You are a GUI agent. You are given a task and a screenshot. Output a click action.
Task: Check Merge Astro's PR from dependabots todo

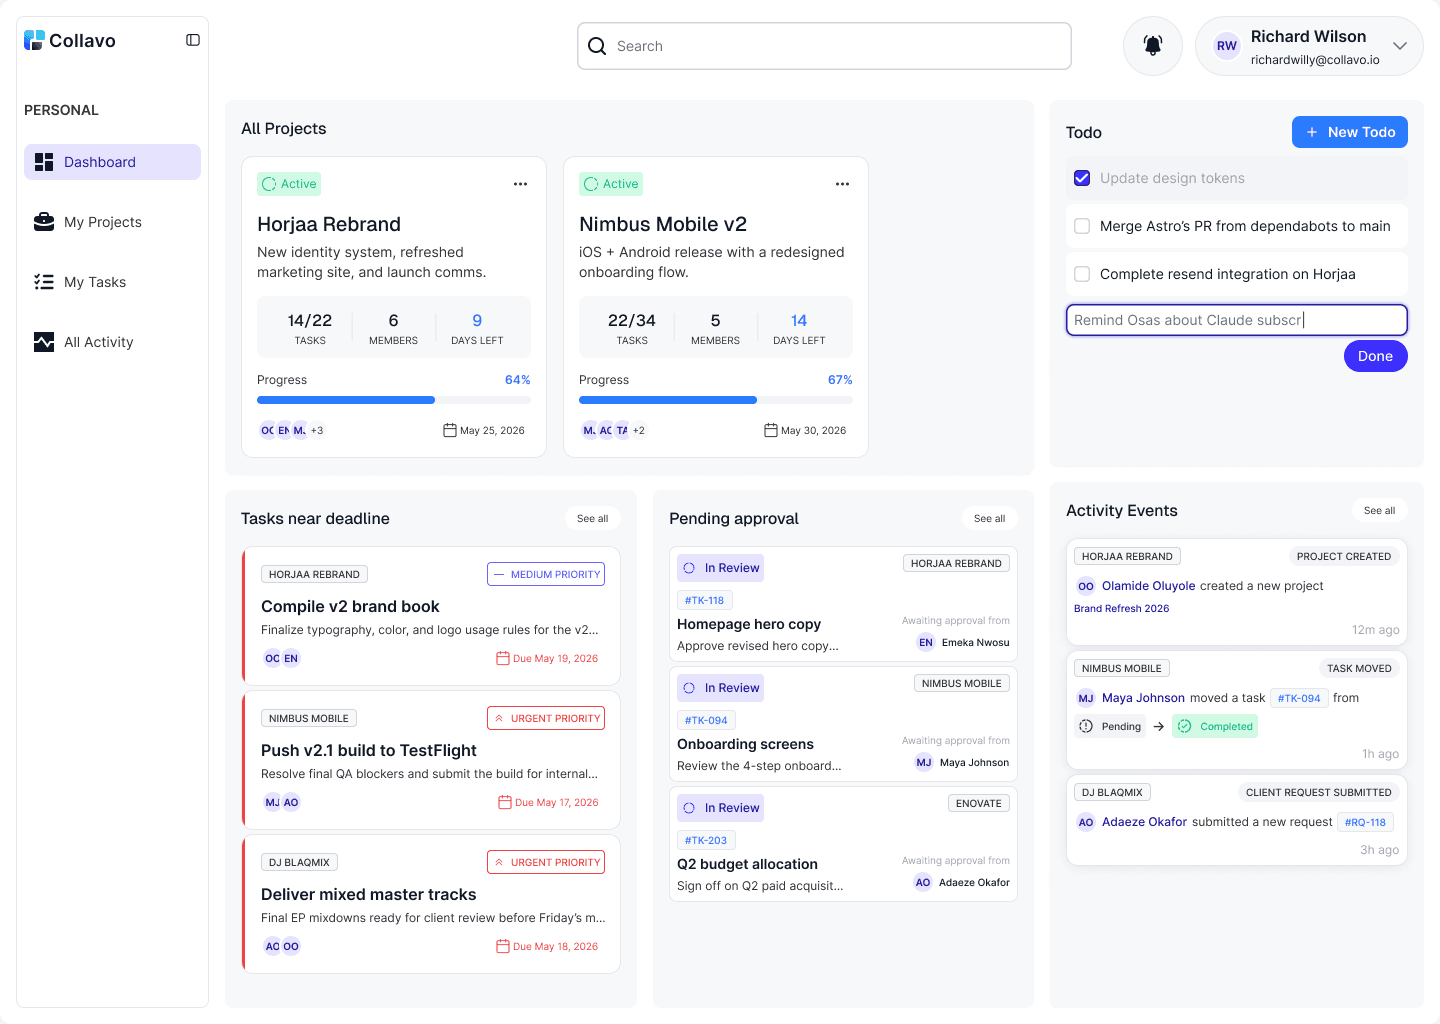1082,226
